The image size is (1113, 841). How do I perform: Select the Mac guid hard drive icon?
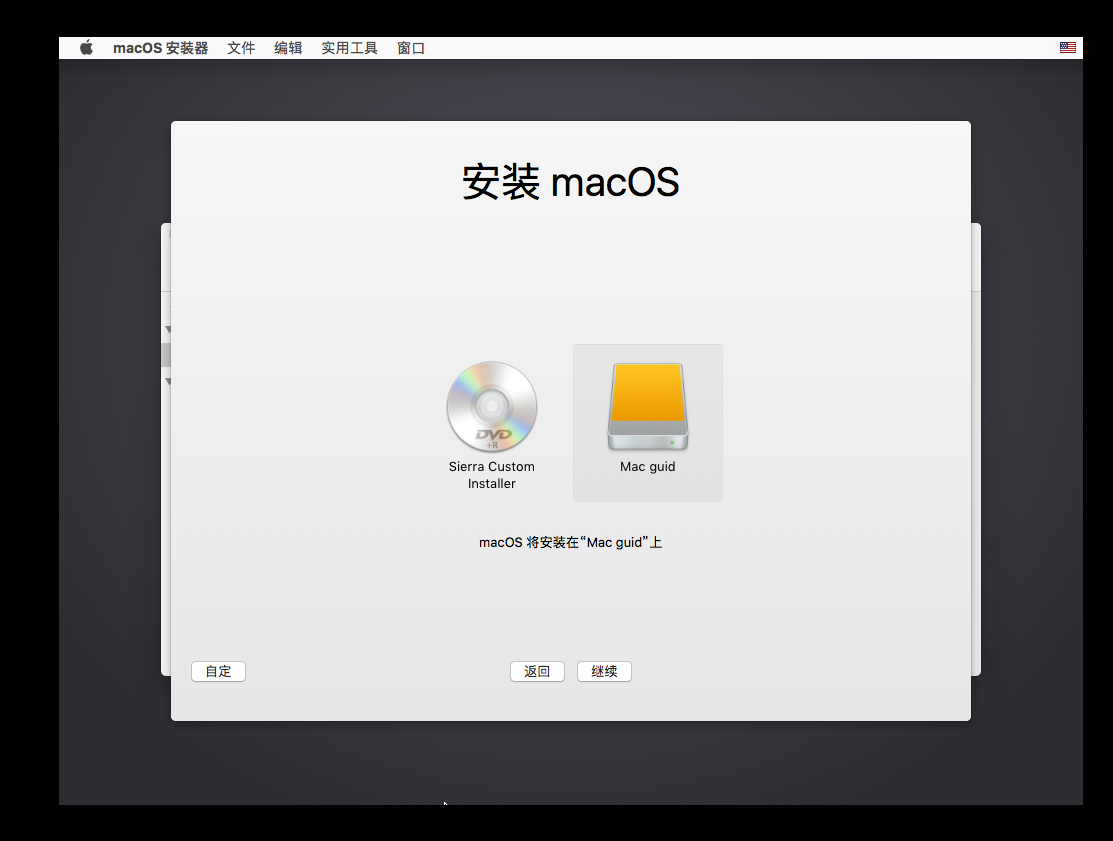pos(647,407)
